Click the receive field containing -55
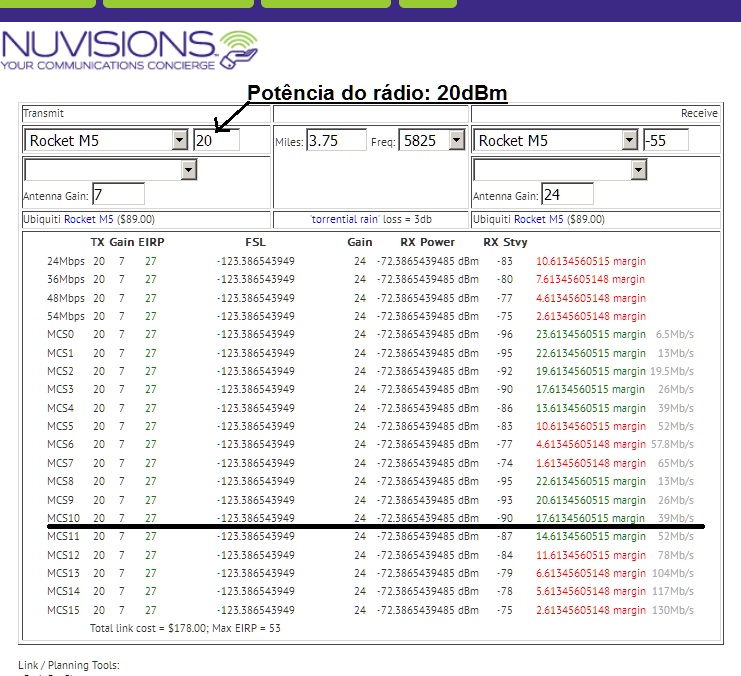The width and height of the screenshot is (741, 676). pos(666,140)
